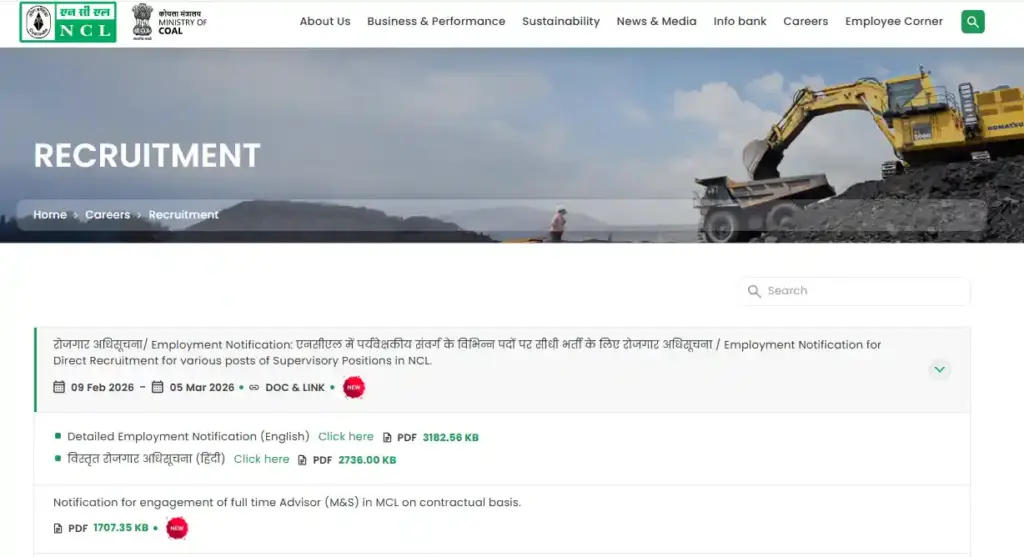1024x557 pixels.
Task: Open Careers breadcrumb link
Action: 107,215
